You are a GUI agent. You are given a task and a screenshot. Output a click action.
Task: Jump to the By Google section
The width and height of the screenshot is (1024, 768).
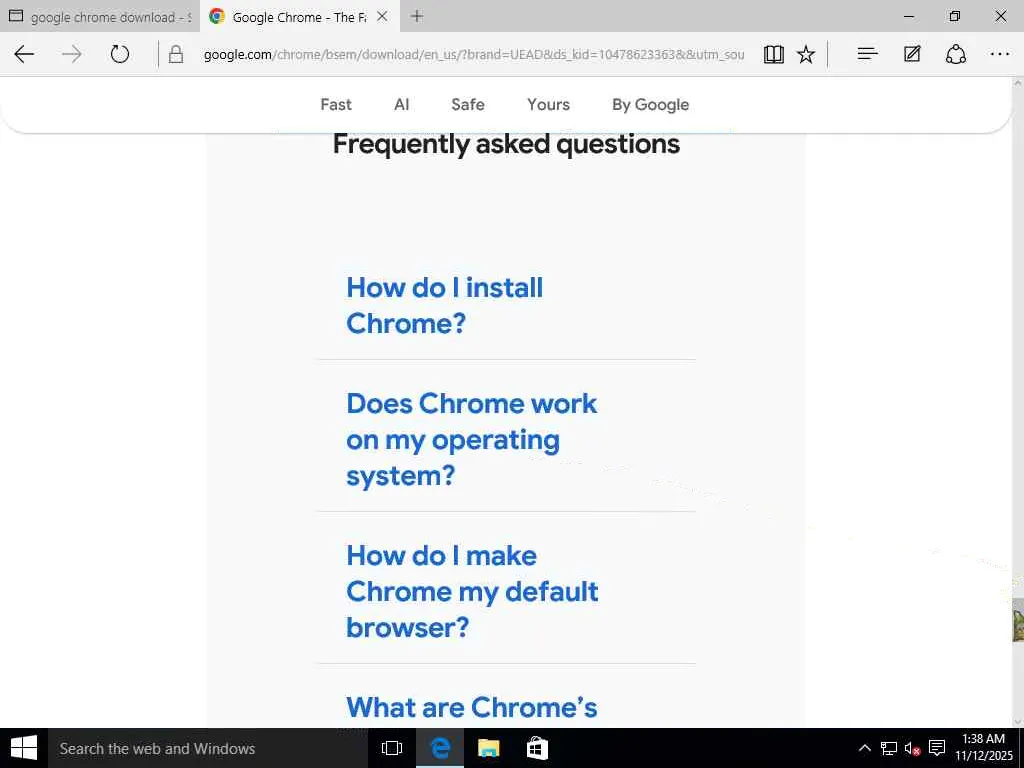650,104
